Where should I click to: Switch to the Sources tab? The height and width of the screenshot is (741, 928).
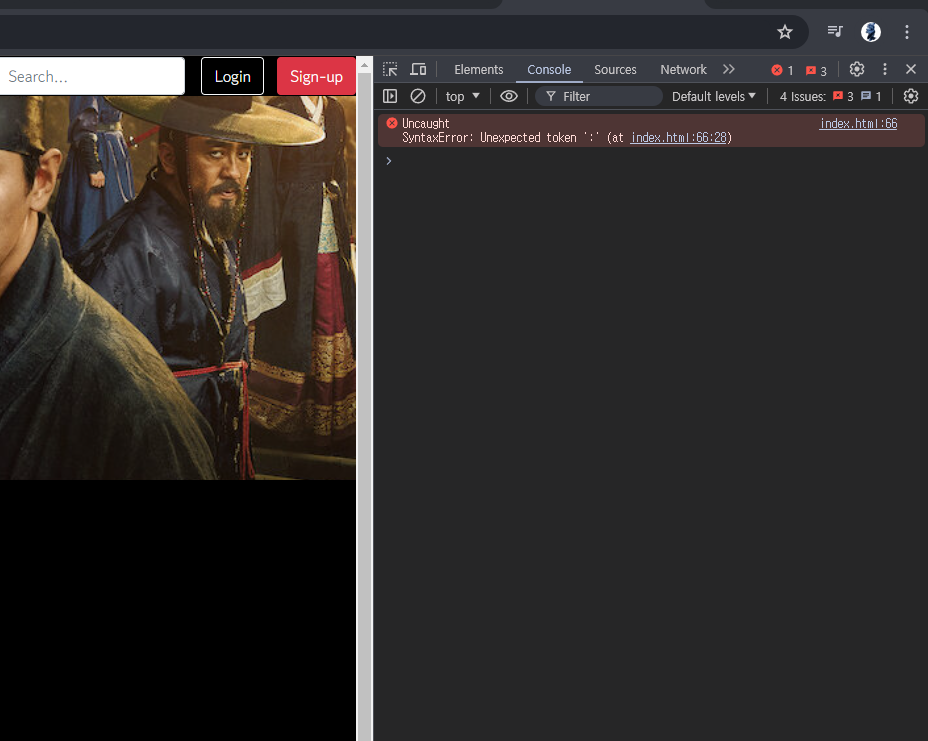616,70
